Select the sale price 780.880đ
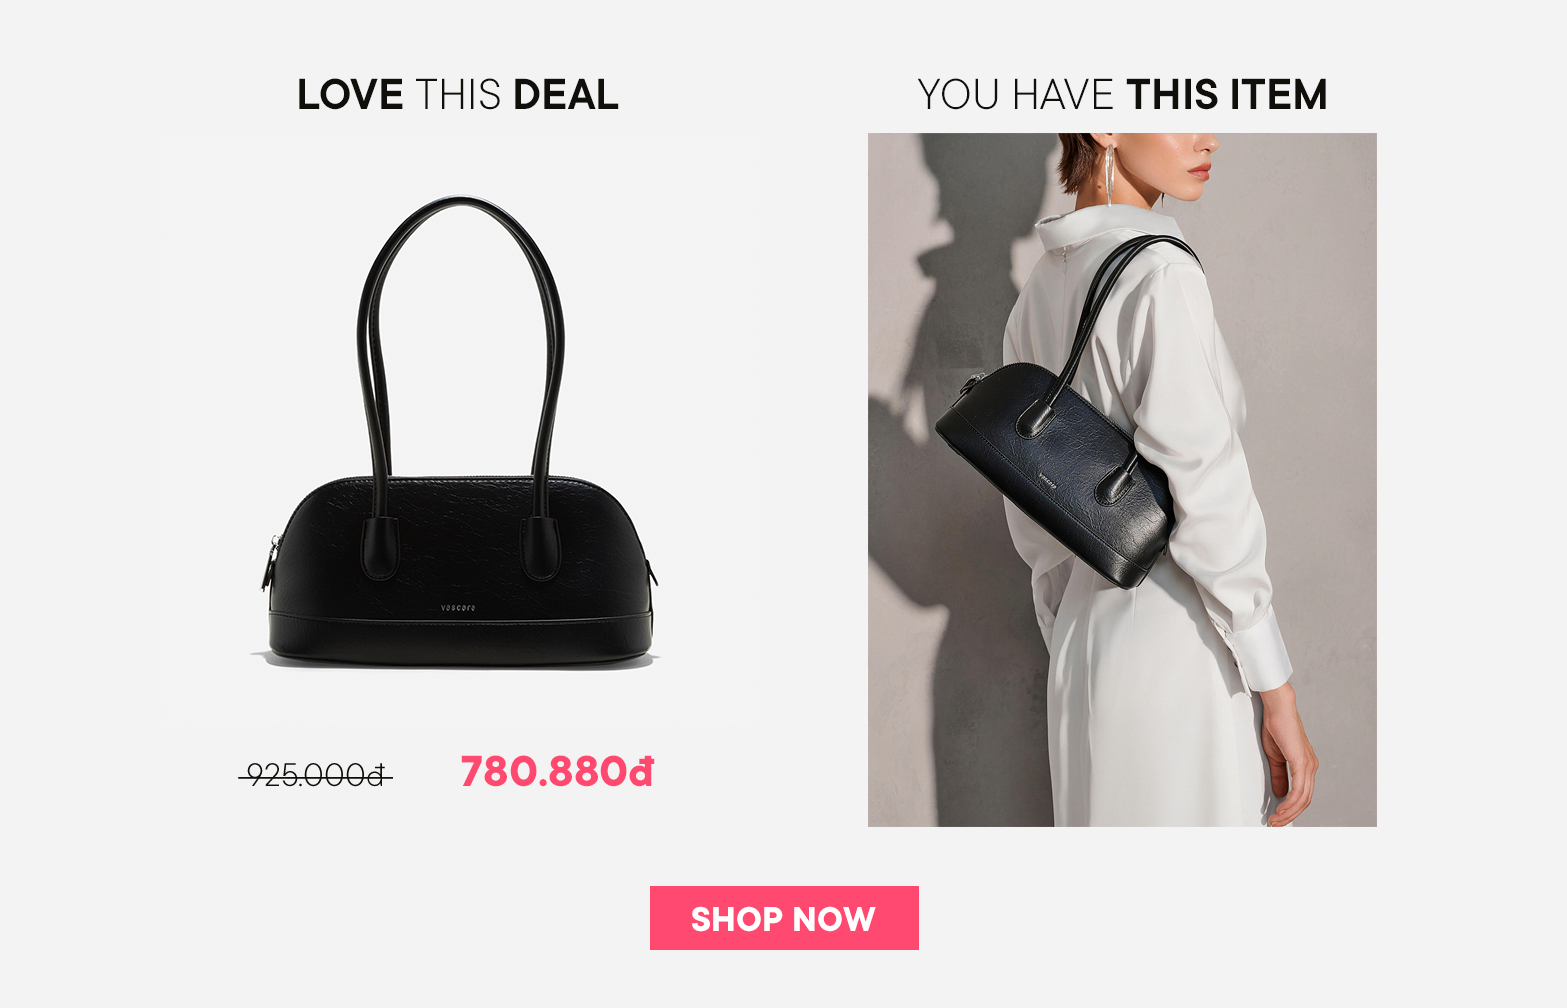Viewport: 1567px width, 1008px height. (557, 772)
